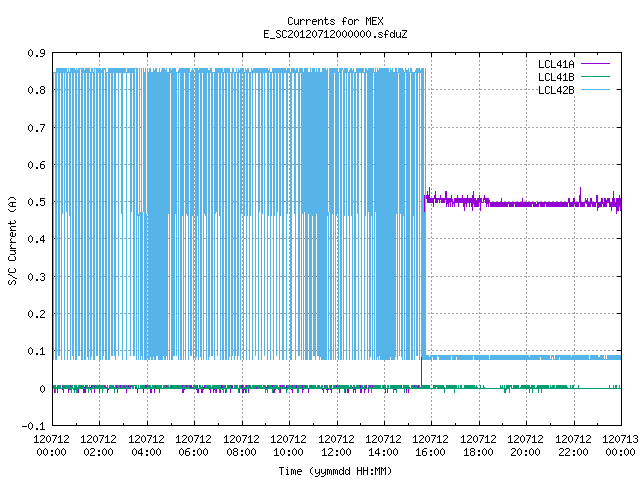Pick the purple line sample beside LCL41A
This screenshot has width=640, height=480.
tap(595, 64)
